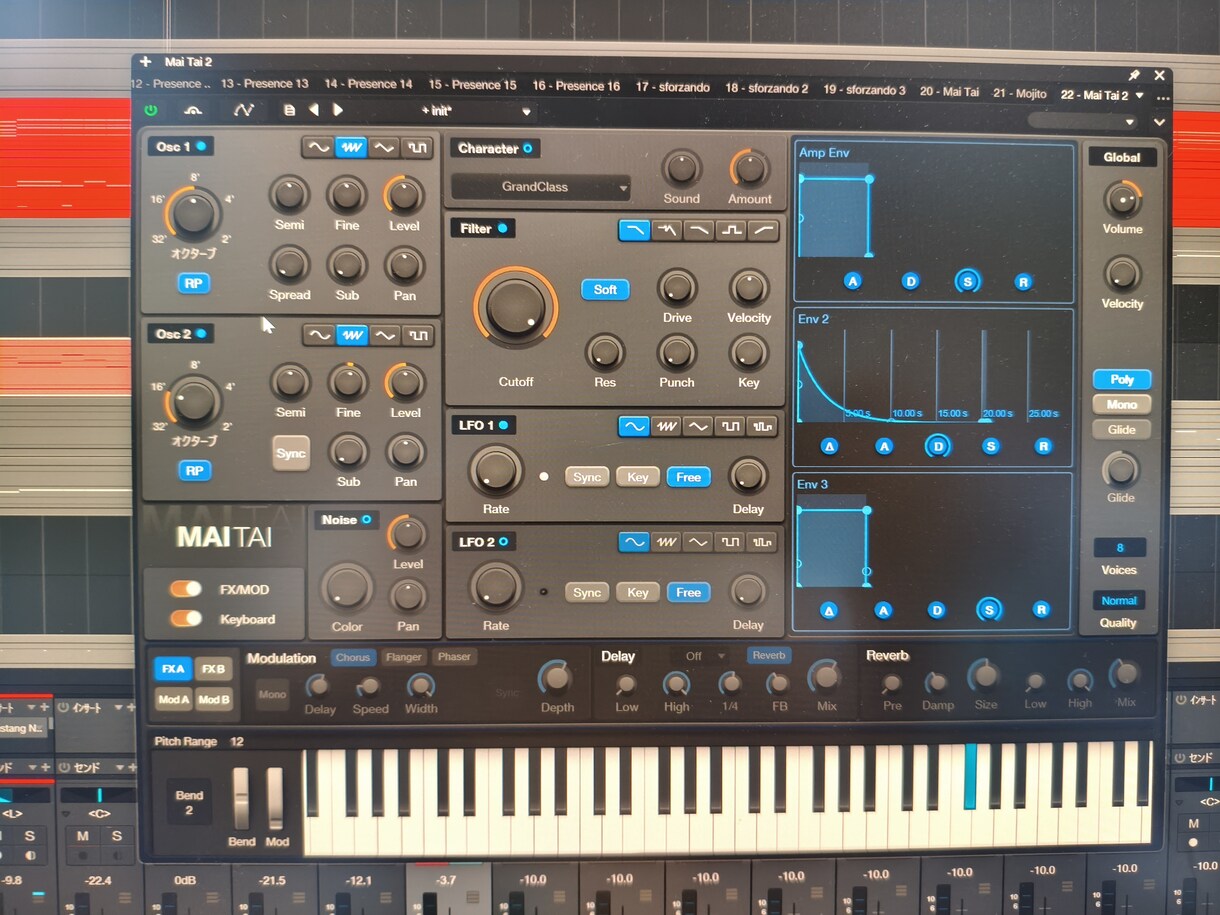Click the preset file icon

[289, 110]
